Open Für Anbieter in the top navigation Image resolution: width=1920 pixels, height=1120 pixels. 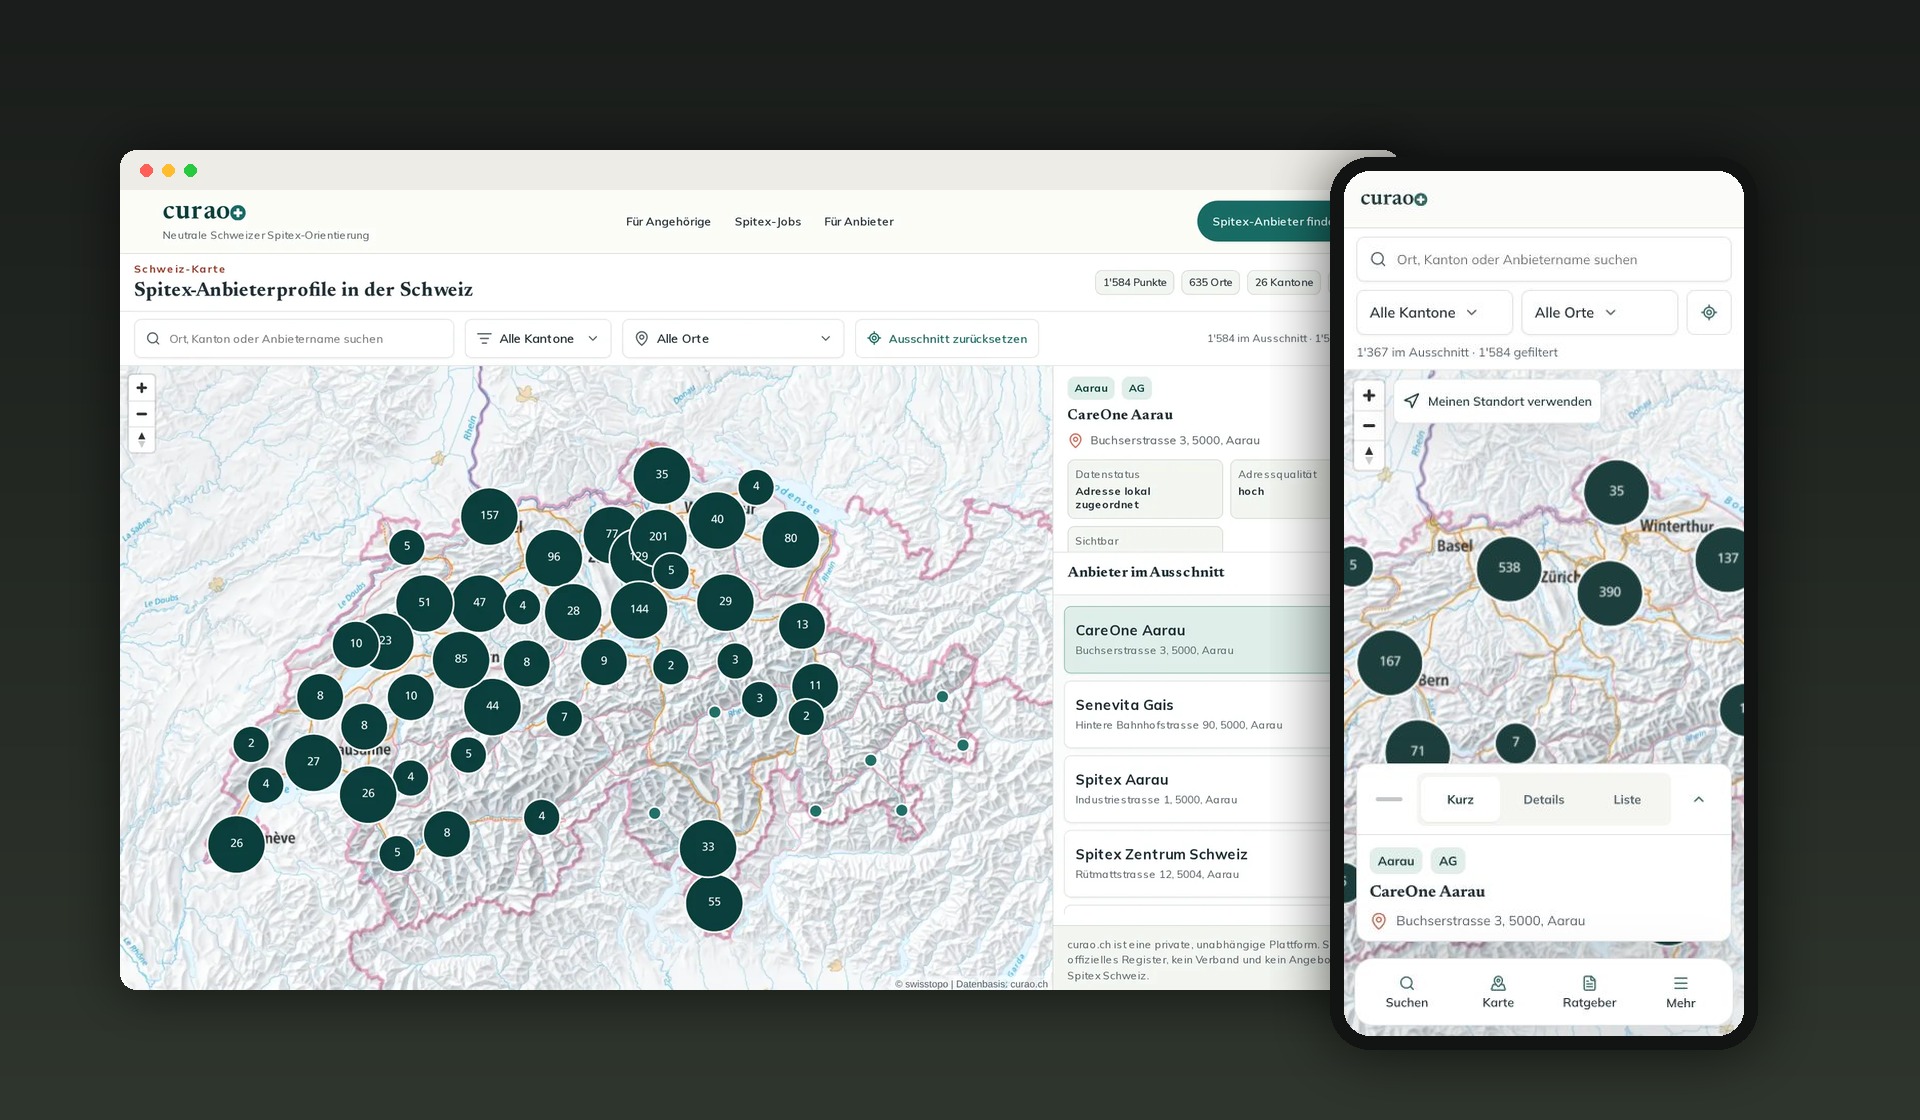(x=859, y=222)
